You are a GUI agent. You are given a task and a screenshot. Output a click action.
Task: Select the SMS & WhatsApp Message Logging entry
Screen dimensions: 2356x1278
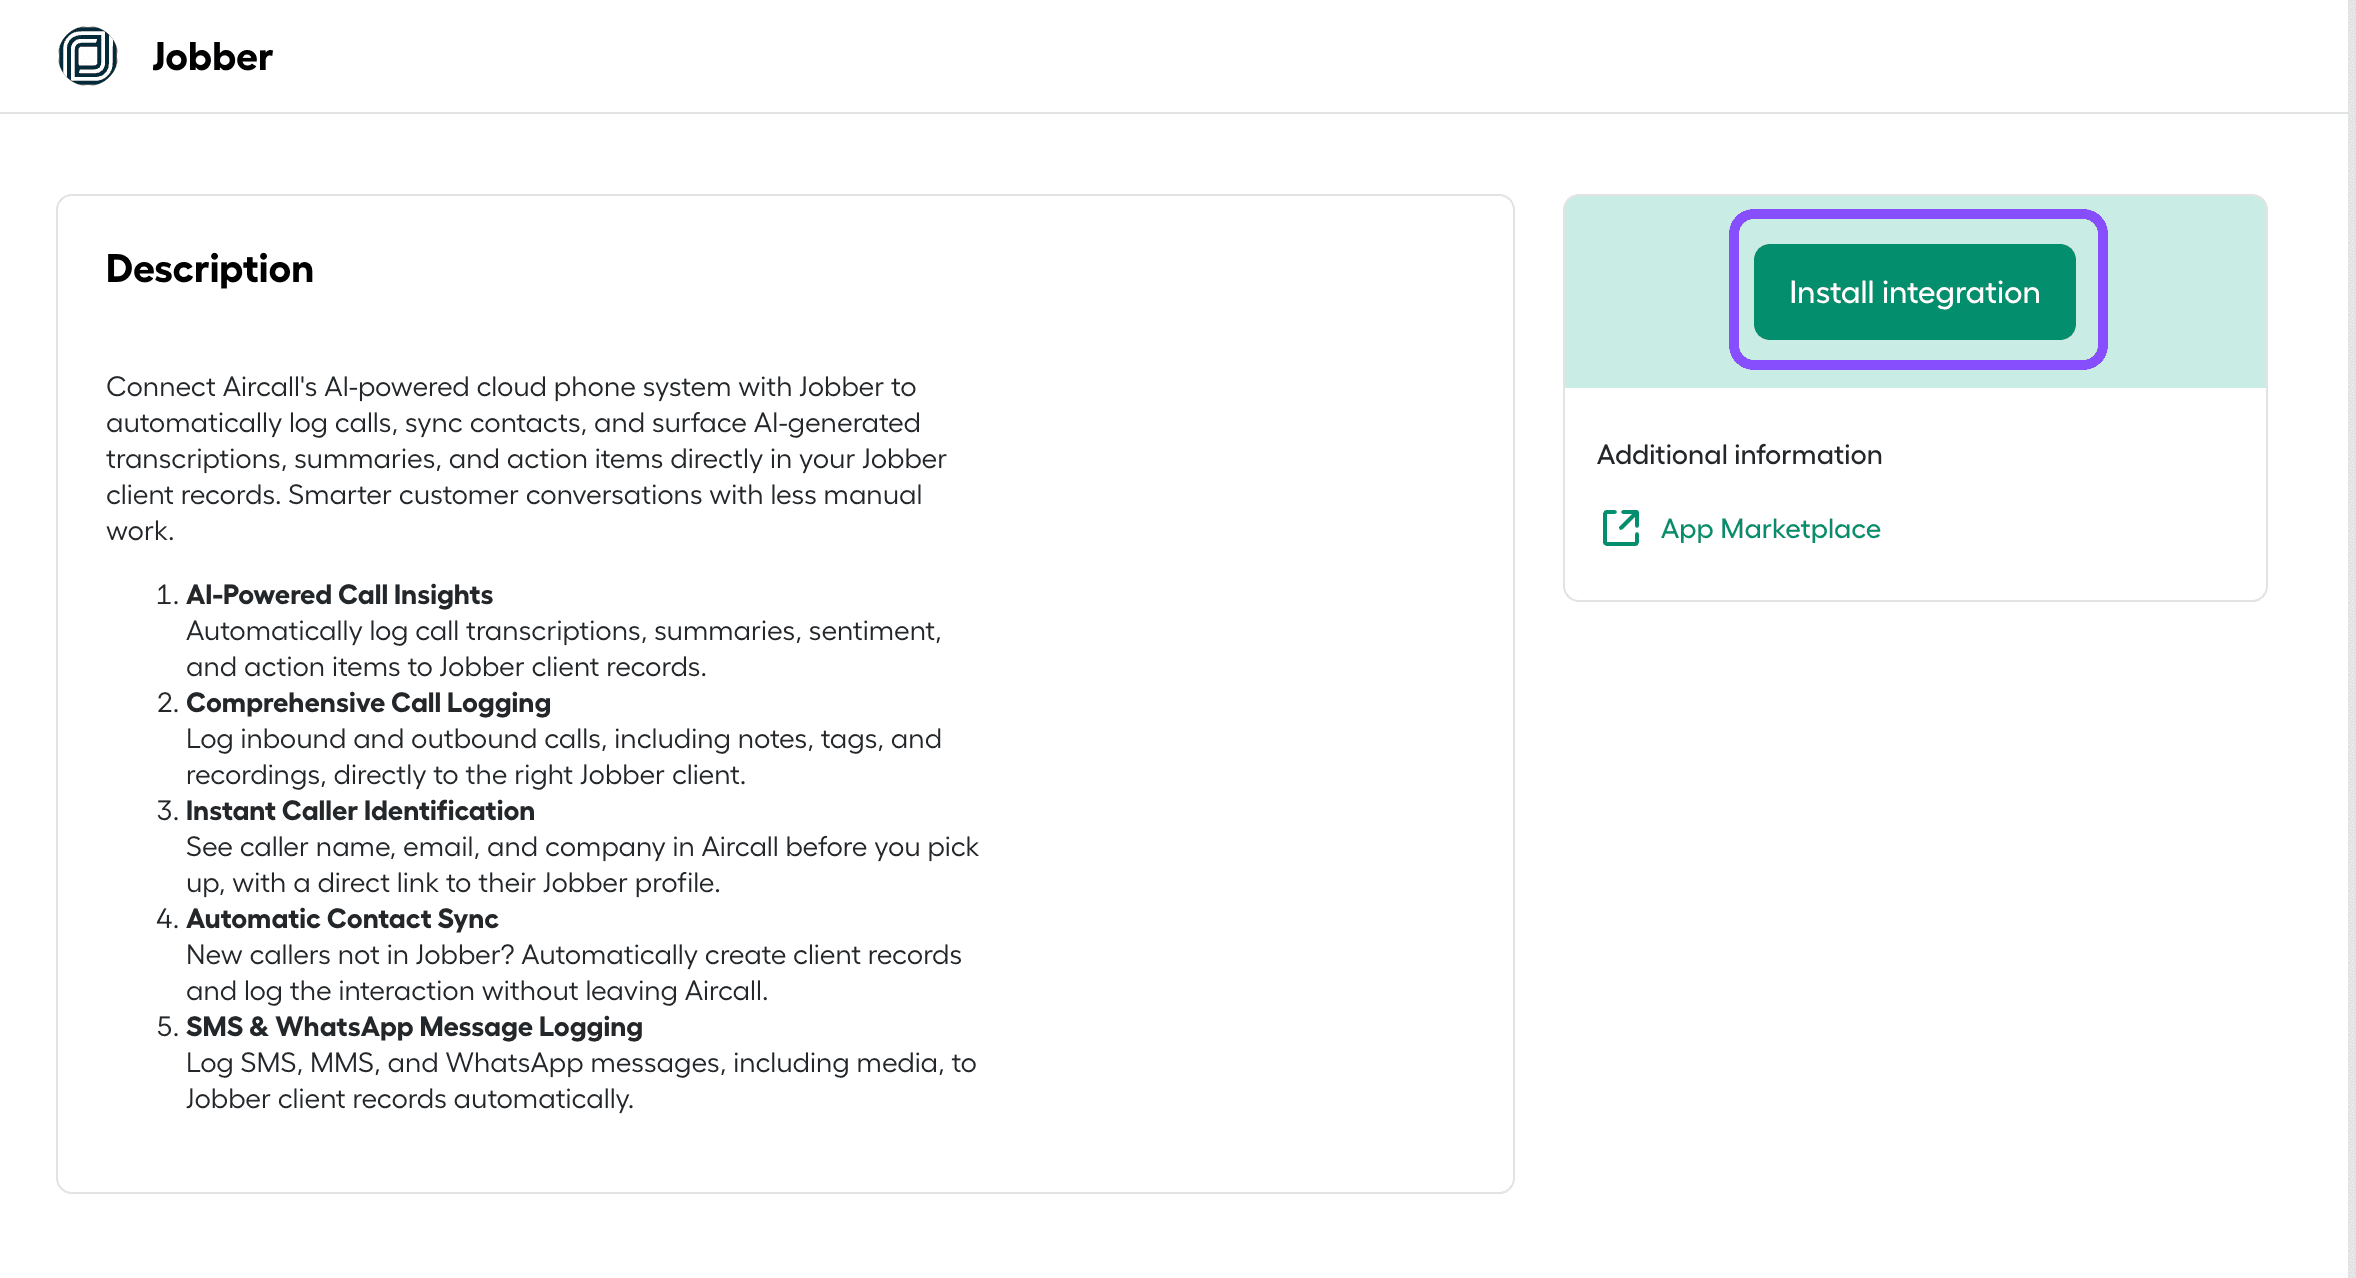414,1026
